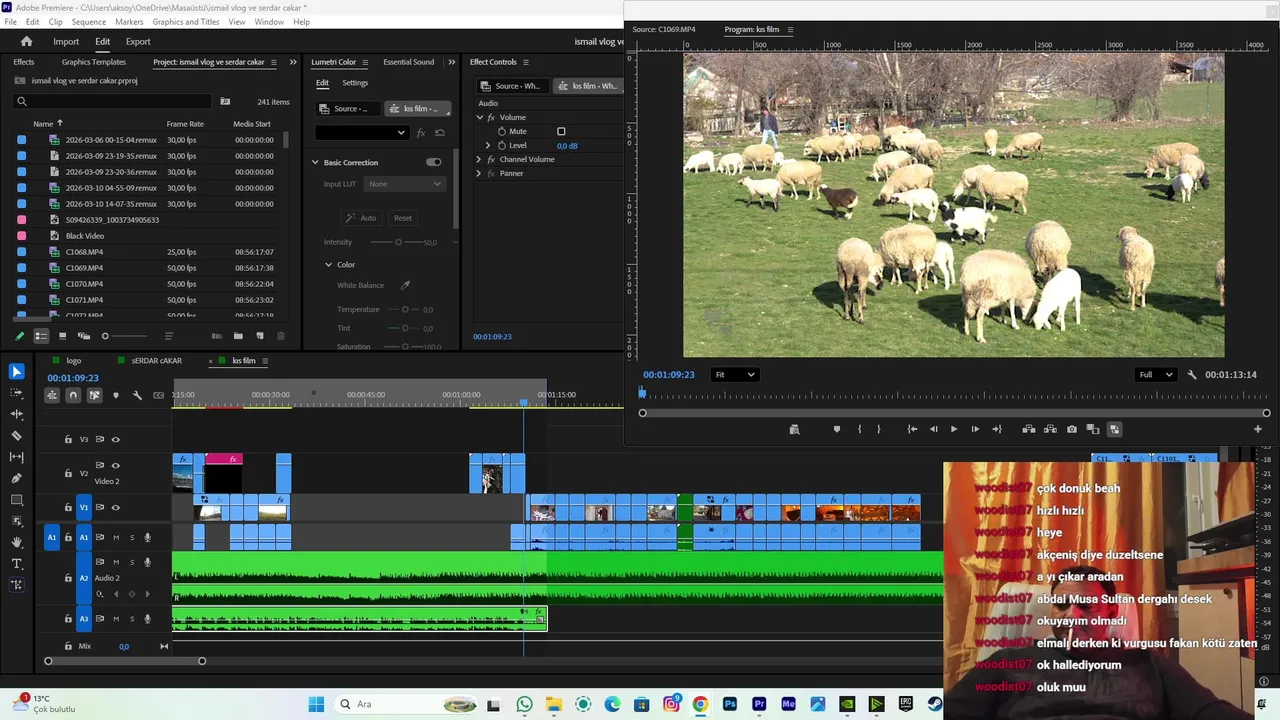The image size is (1280, 720).
Task: Mark In point in Program monitor
Action: (x=859, y=429)
